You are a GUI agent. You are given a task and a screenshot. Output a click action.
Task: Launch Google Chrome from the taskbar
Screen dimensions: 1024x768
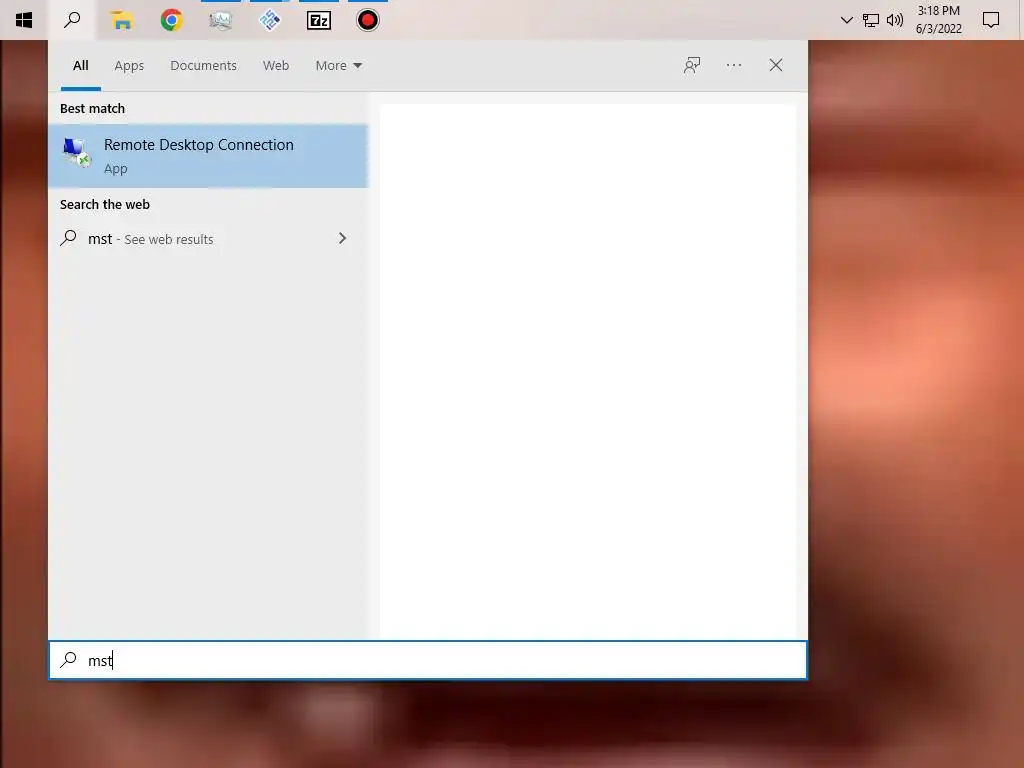click(x=171, y=20)
